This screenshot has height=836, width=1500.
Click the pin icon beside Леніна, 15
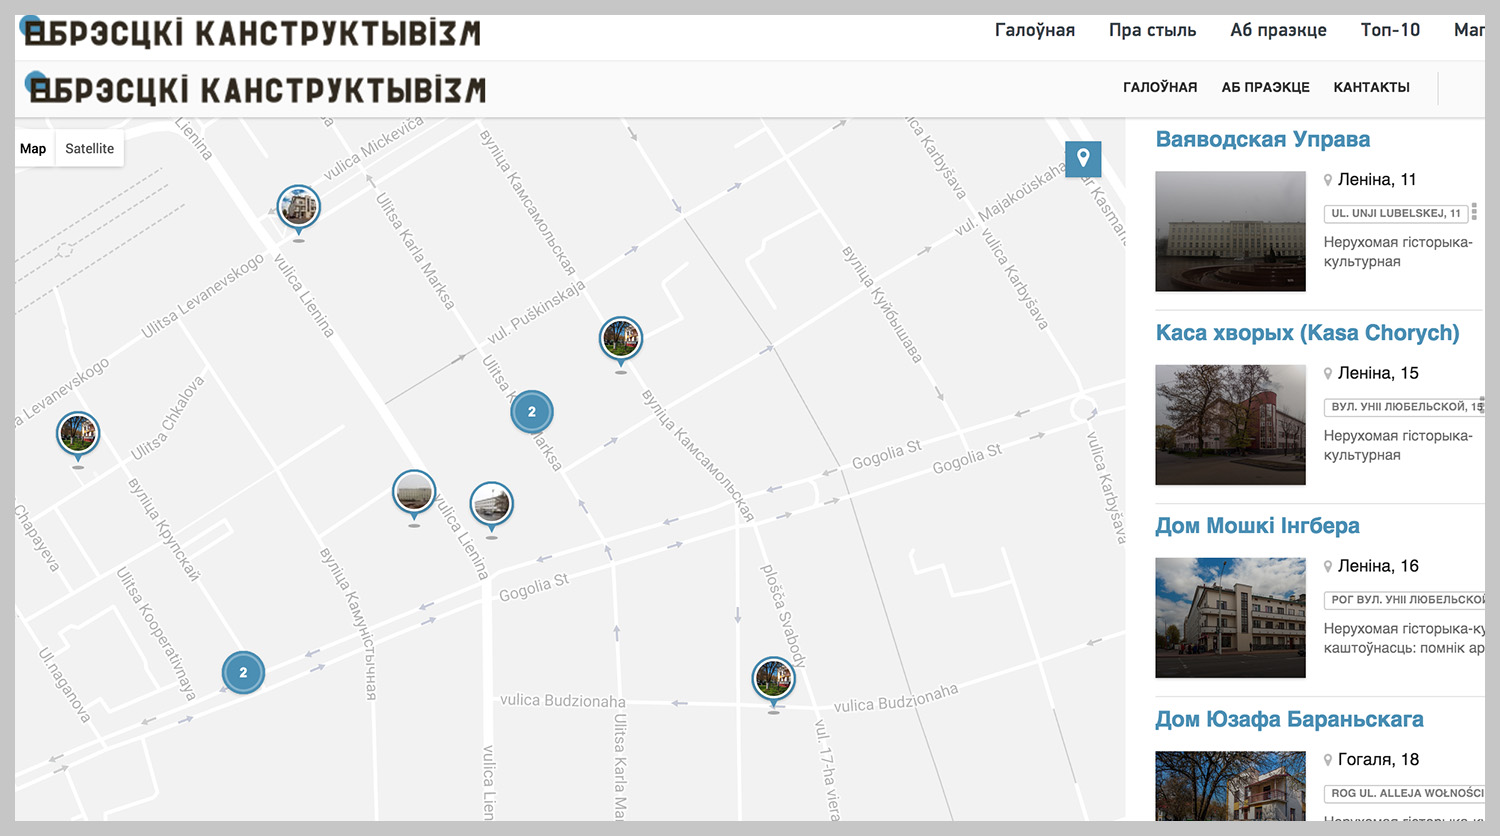coord(1328,373)
